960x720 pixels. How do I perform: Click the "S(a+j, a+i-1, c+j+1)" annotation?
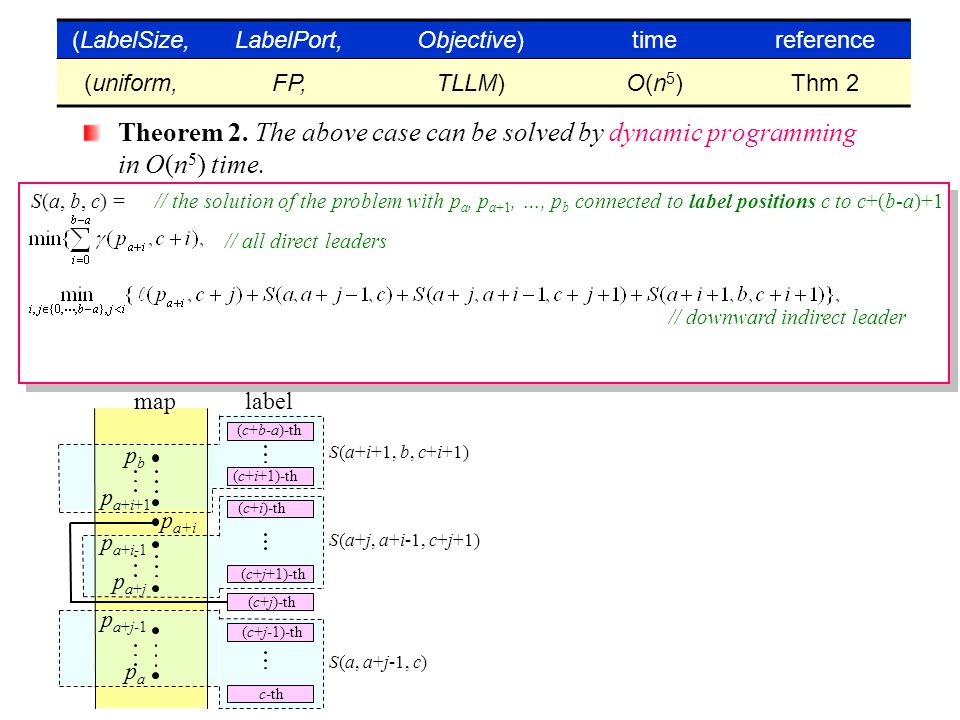coord(404,540)
